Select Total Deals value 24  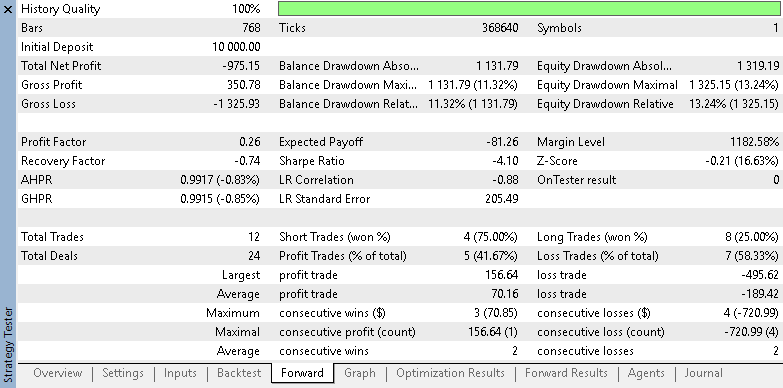click(254, 256)
